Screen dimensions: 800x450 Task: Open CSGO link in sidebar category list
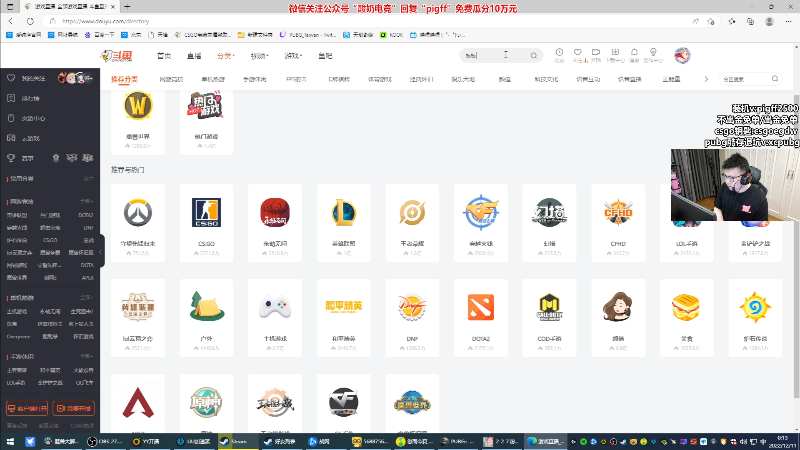[x=50, y=240]
